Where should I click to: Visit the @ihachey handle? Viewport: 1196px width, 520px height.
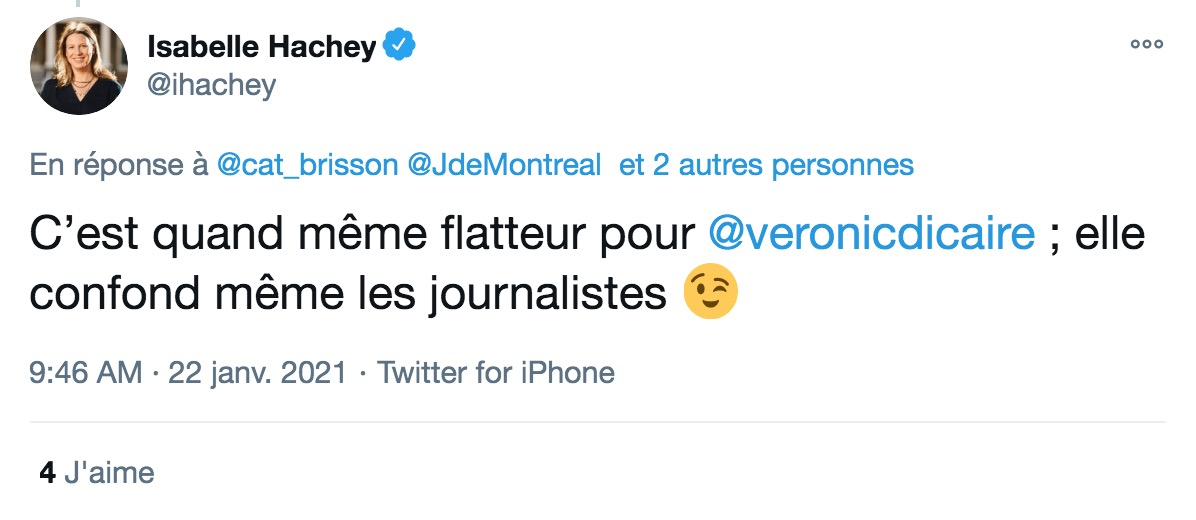(211, 85)
